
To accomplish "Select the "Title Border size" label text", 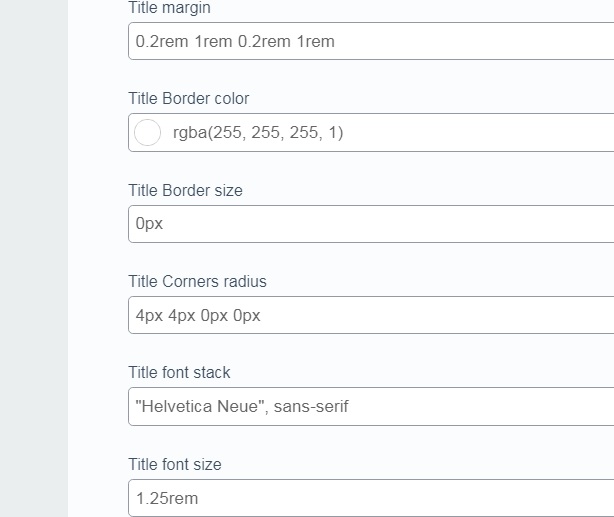I will pyautogui.click(x=185, y=190).
